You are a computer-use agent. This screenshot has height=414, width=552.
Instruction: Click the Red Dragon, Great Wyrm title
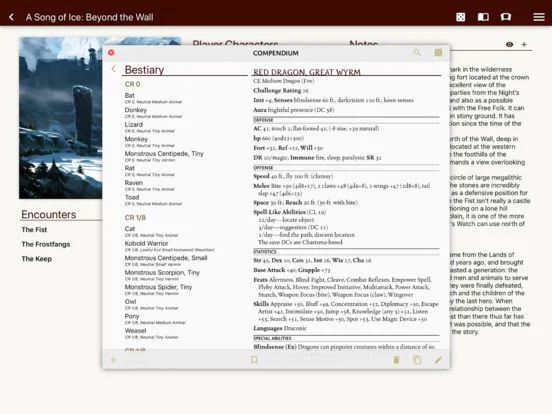[307, 72]
